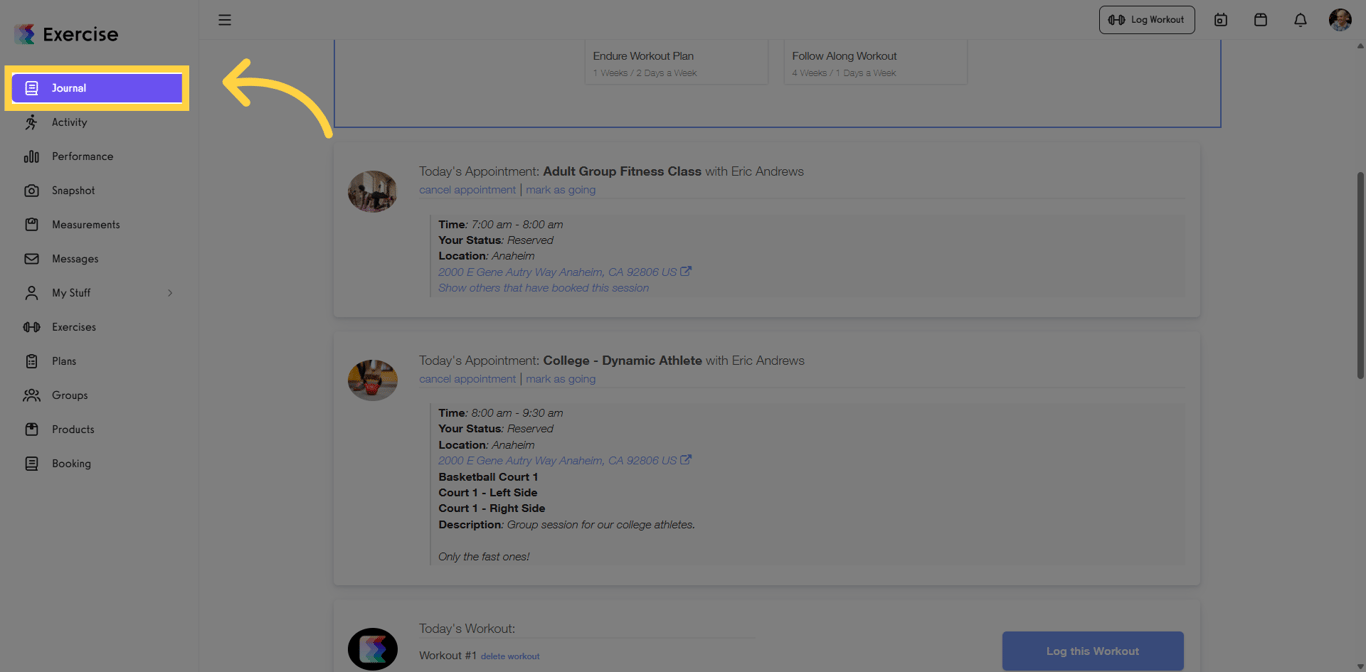1366x672 pixels.
Task: Open the Journal sidebar item
Action: tap(66, 88)
